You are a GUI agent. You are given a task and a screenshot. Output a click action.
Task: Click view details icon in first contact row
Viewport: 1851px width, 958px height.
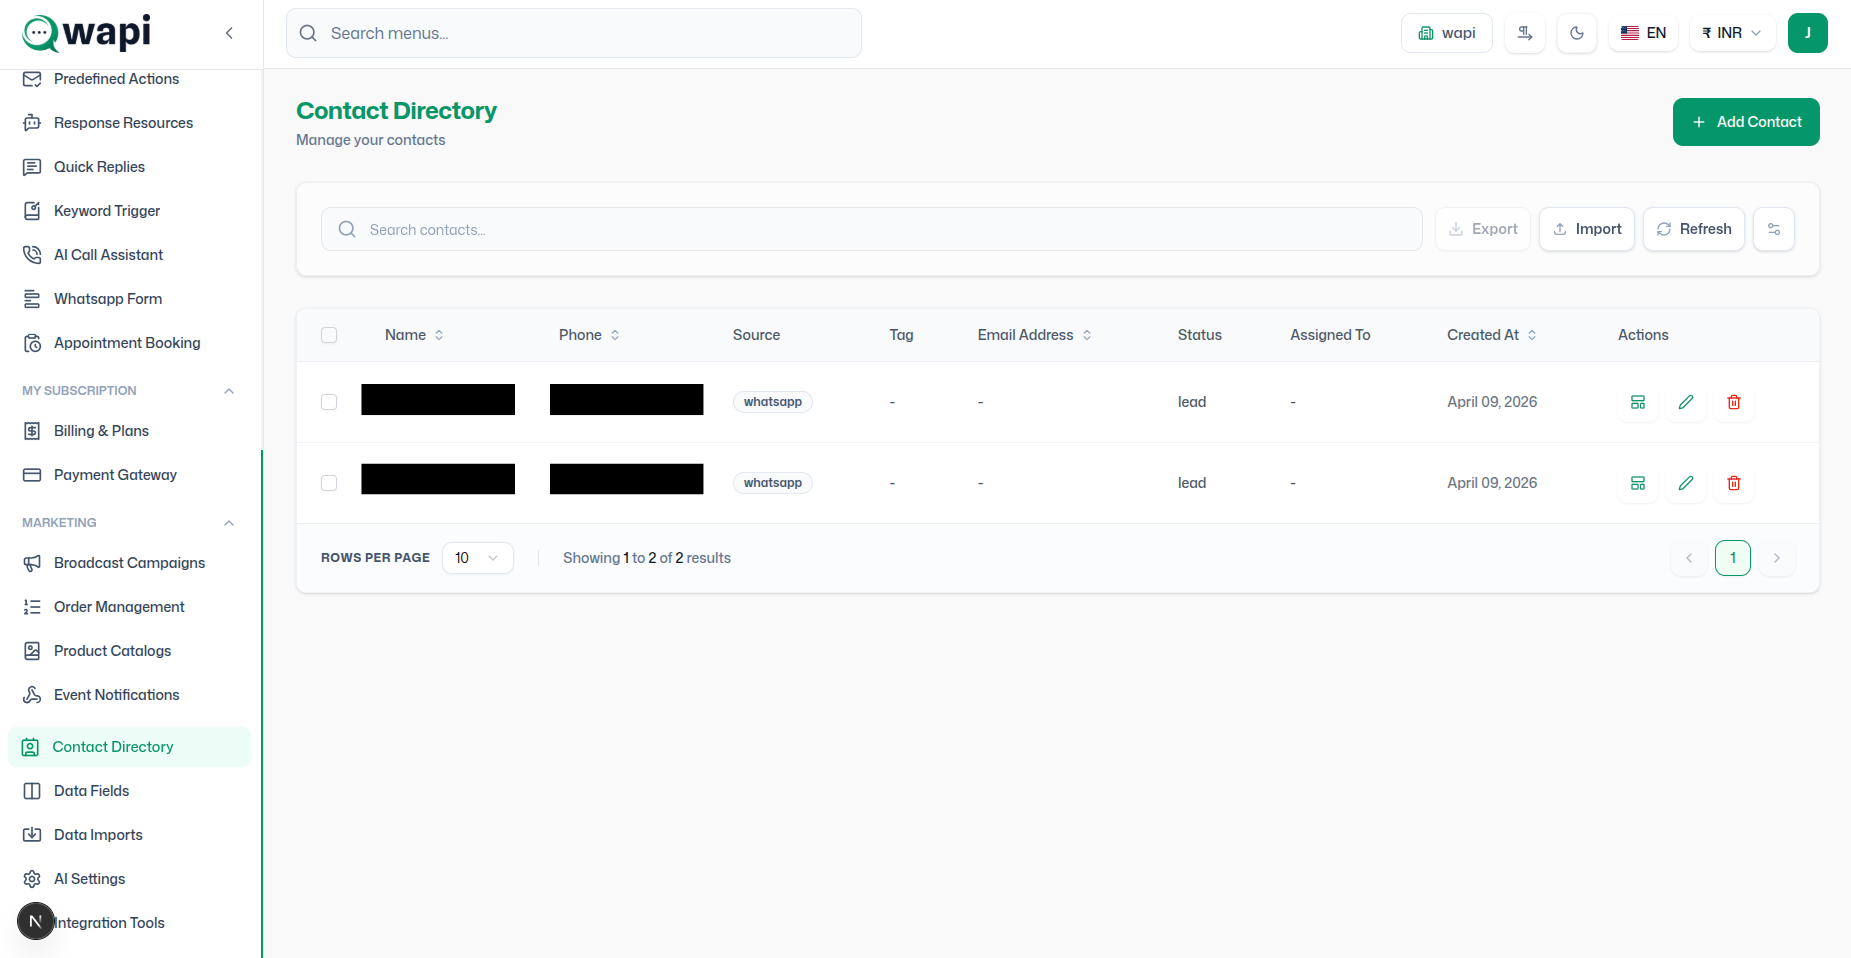pyautogui.click(x=1638, y=402)
